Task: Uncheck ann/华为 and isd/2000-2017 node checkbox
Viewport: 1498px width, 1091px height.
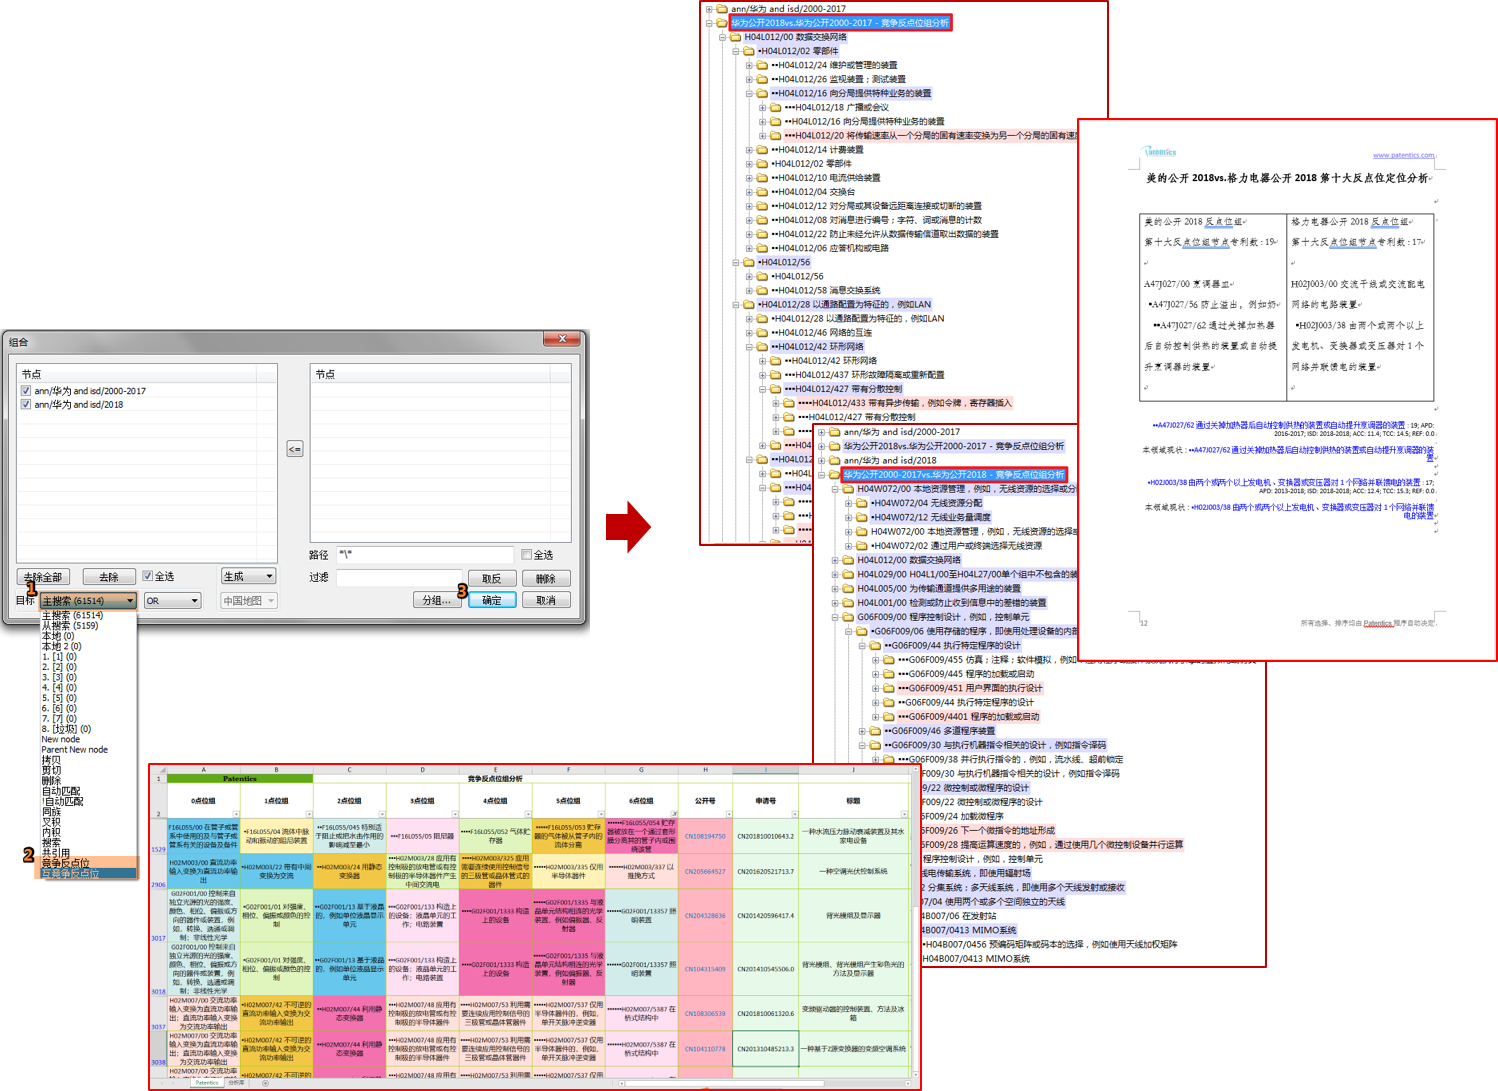Action: [x=26, y=391]
